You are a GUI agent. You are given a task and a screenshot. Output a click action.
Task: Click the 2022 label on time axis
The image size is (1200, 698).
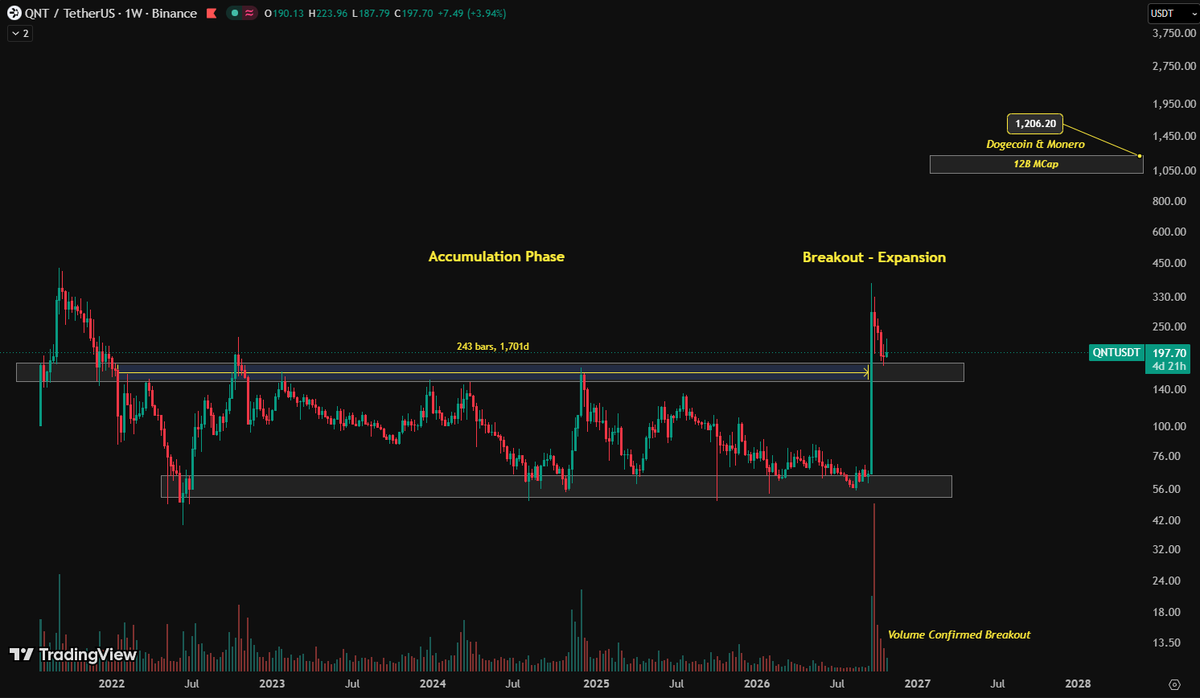(x=111, y=684)
